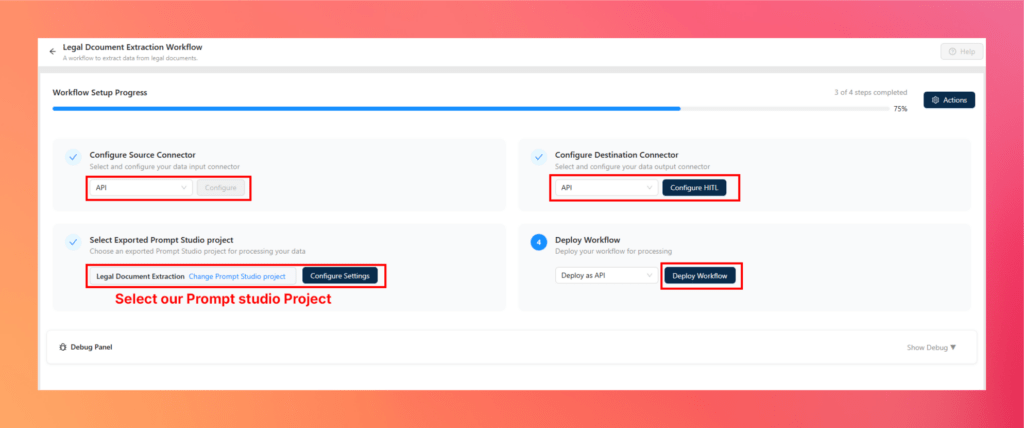Image resolution: width=1024 pixels, height=428 pixels.
Task: Click the Prompt Studio project checkmark icon
Action: pyautogui.click(x=73, y=242)
